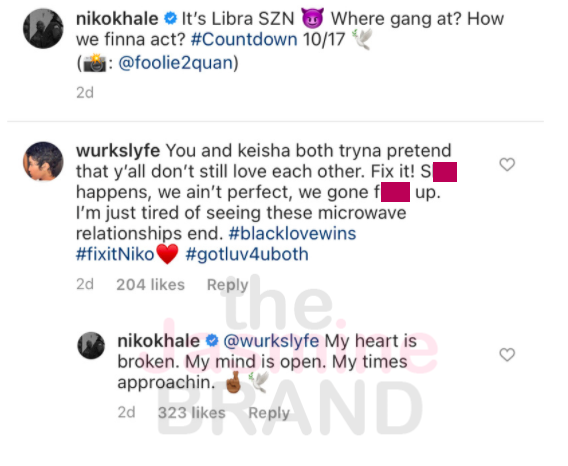
Task: Click the nikokhale username in the reply
Action: click(x=159, y=341)
